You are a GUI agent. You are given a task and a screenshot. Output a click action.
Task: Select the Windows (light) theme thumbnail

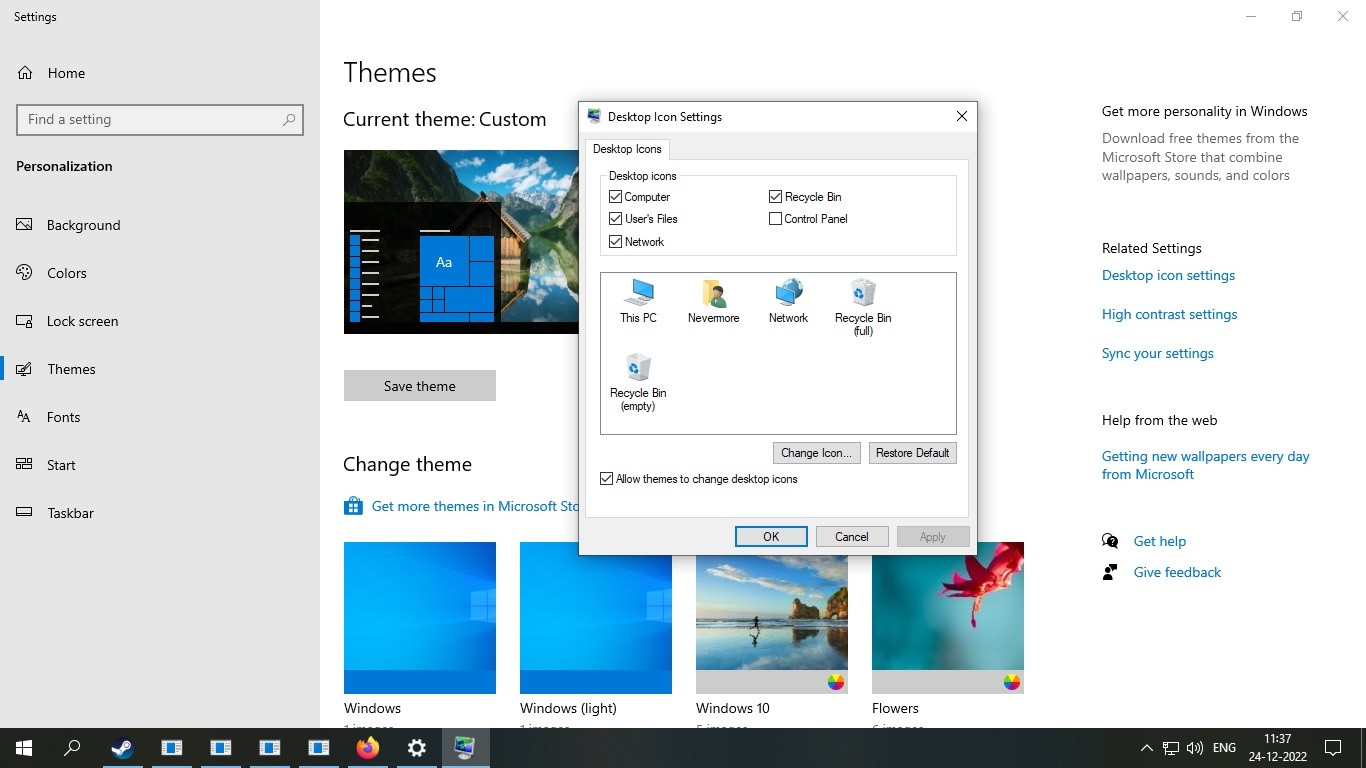[596, 618]
